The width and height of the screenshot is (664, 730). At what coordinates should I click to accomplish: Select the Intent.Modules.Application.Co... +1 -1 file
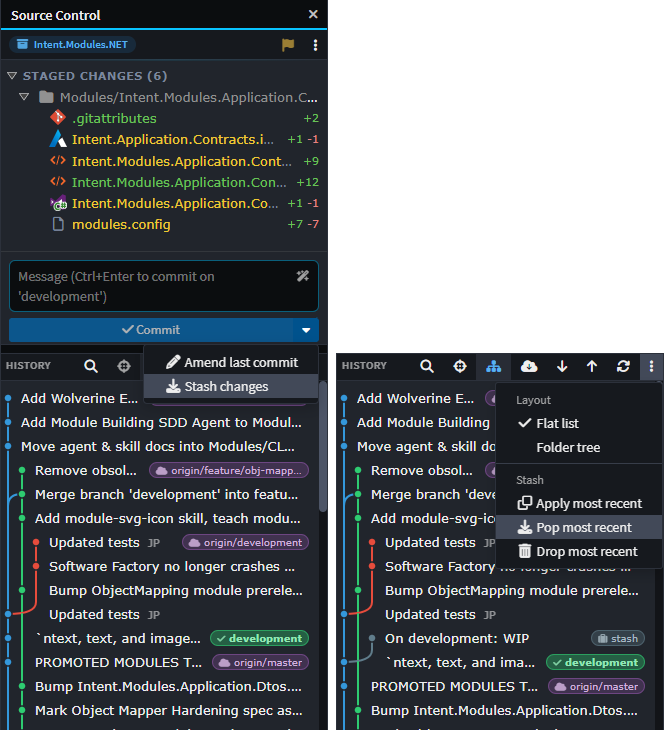tap(163, 203)
